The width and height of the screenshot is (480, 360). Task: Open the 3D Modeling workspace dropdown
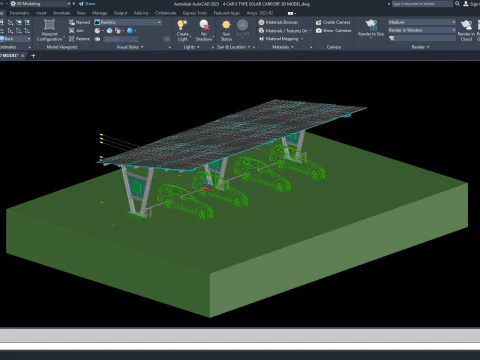40,4
